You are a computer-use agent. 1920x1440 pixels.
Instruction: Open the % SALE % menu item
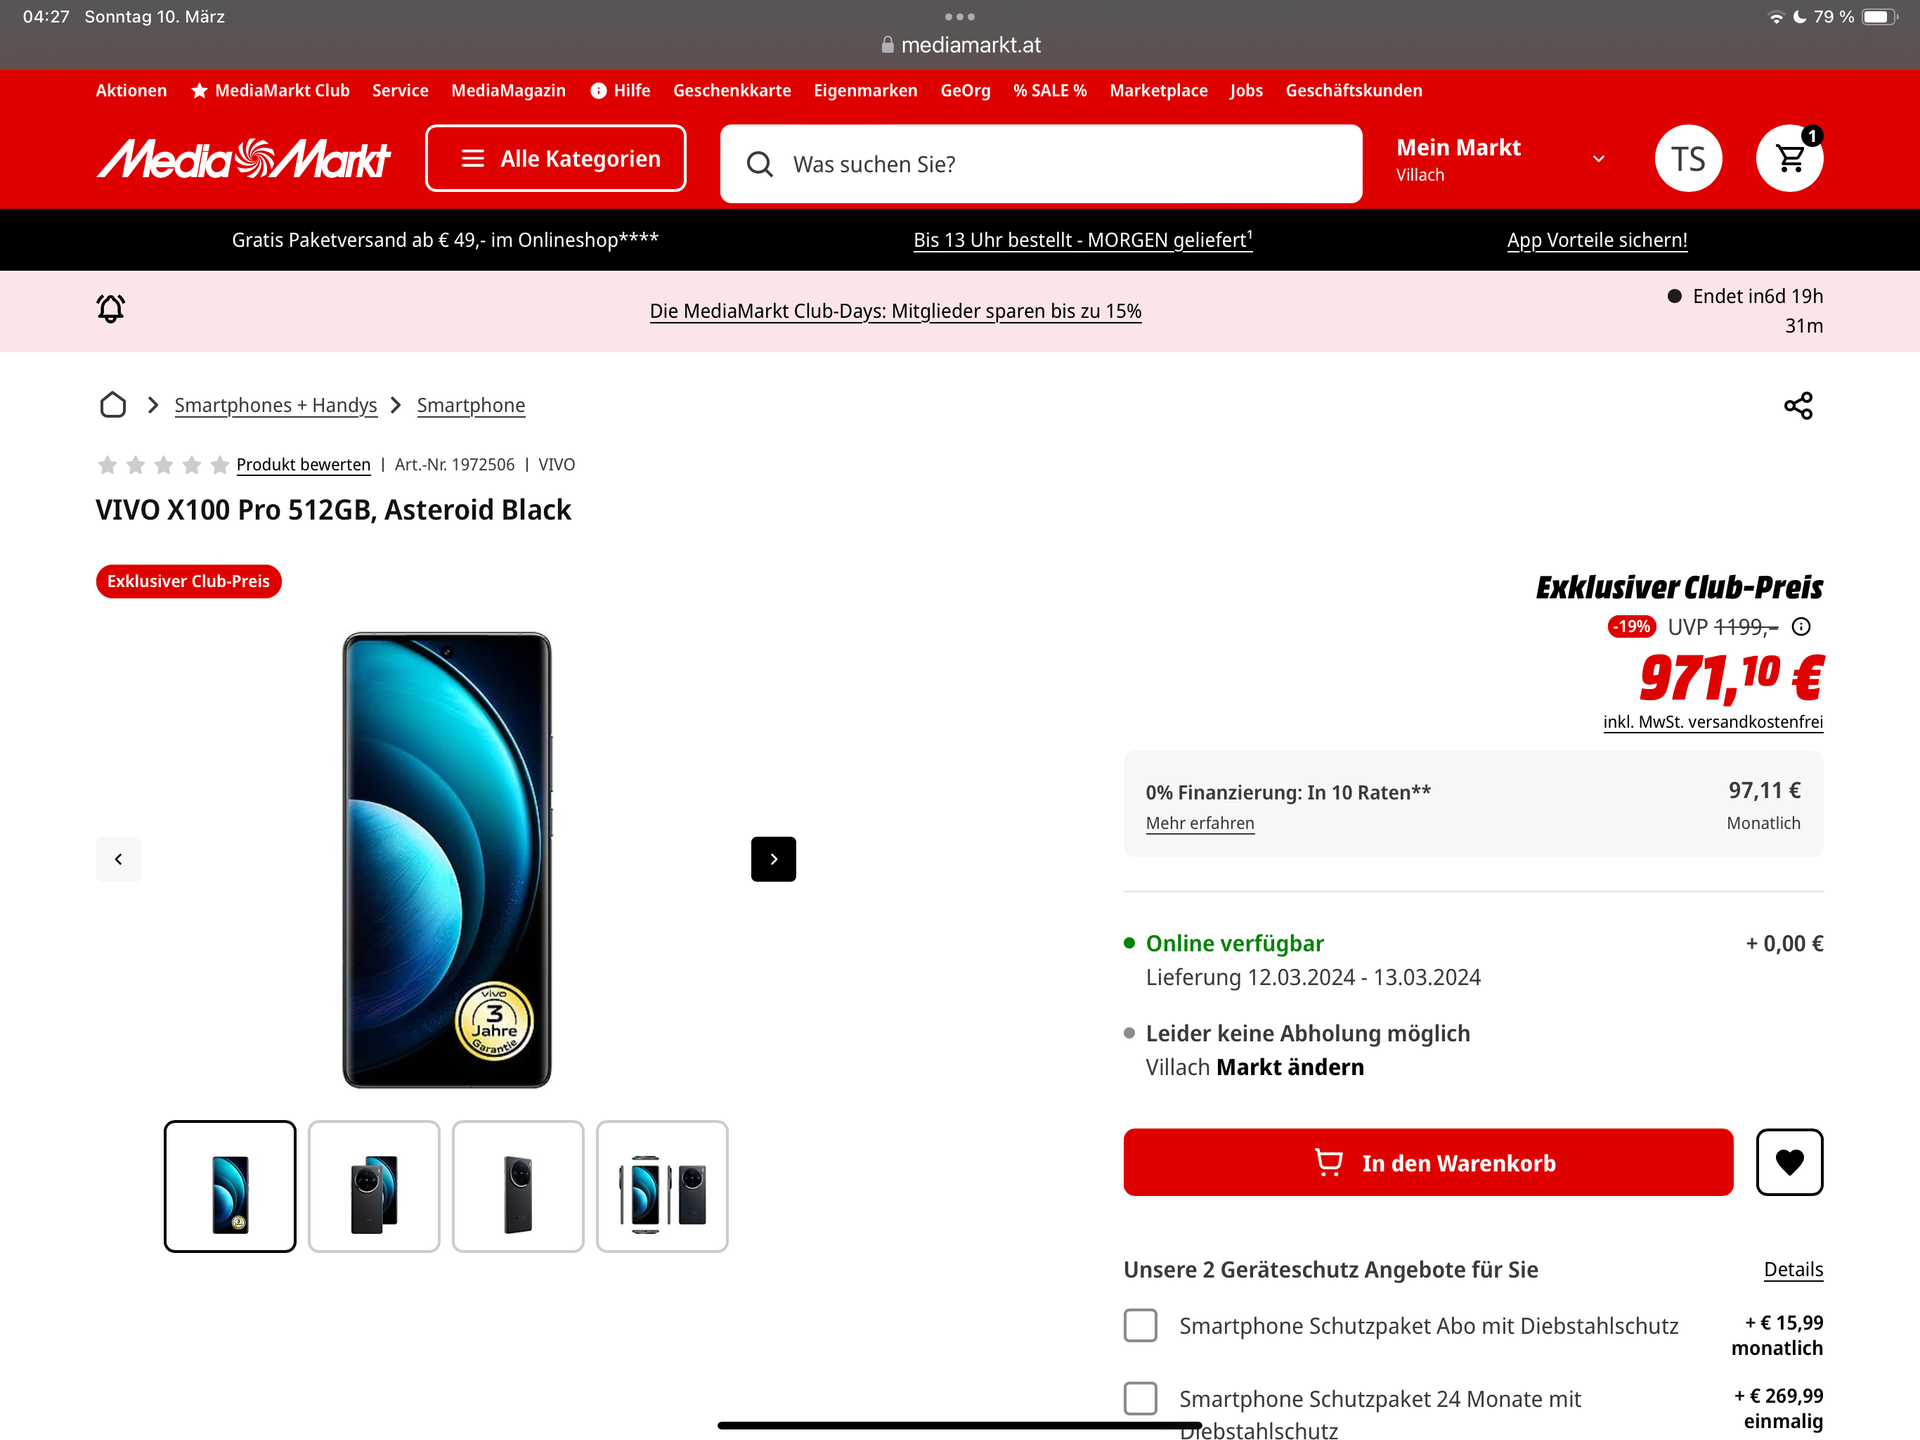1050,90
